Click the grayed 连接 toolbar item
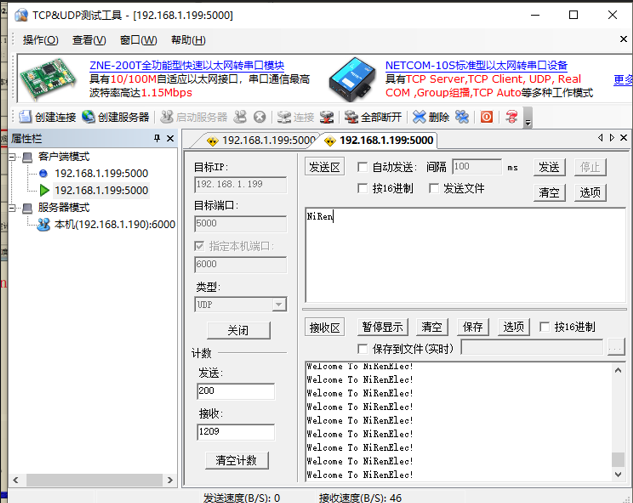Screen dimensions: 633x503 [296, 117]
